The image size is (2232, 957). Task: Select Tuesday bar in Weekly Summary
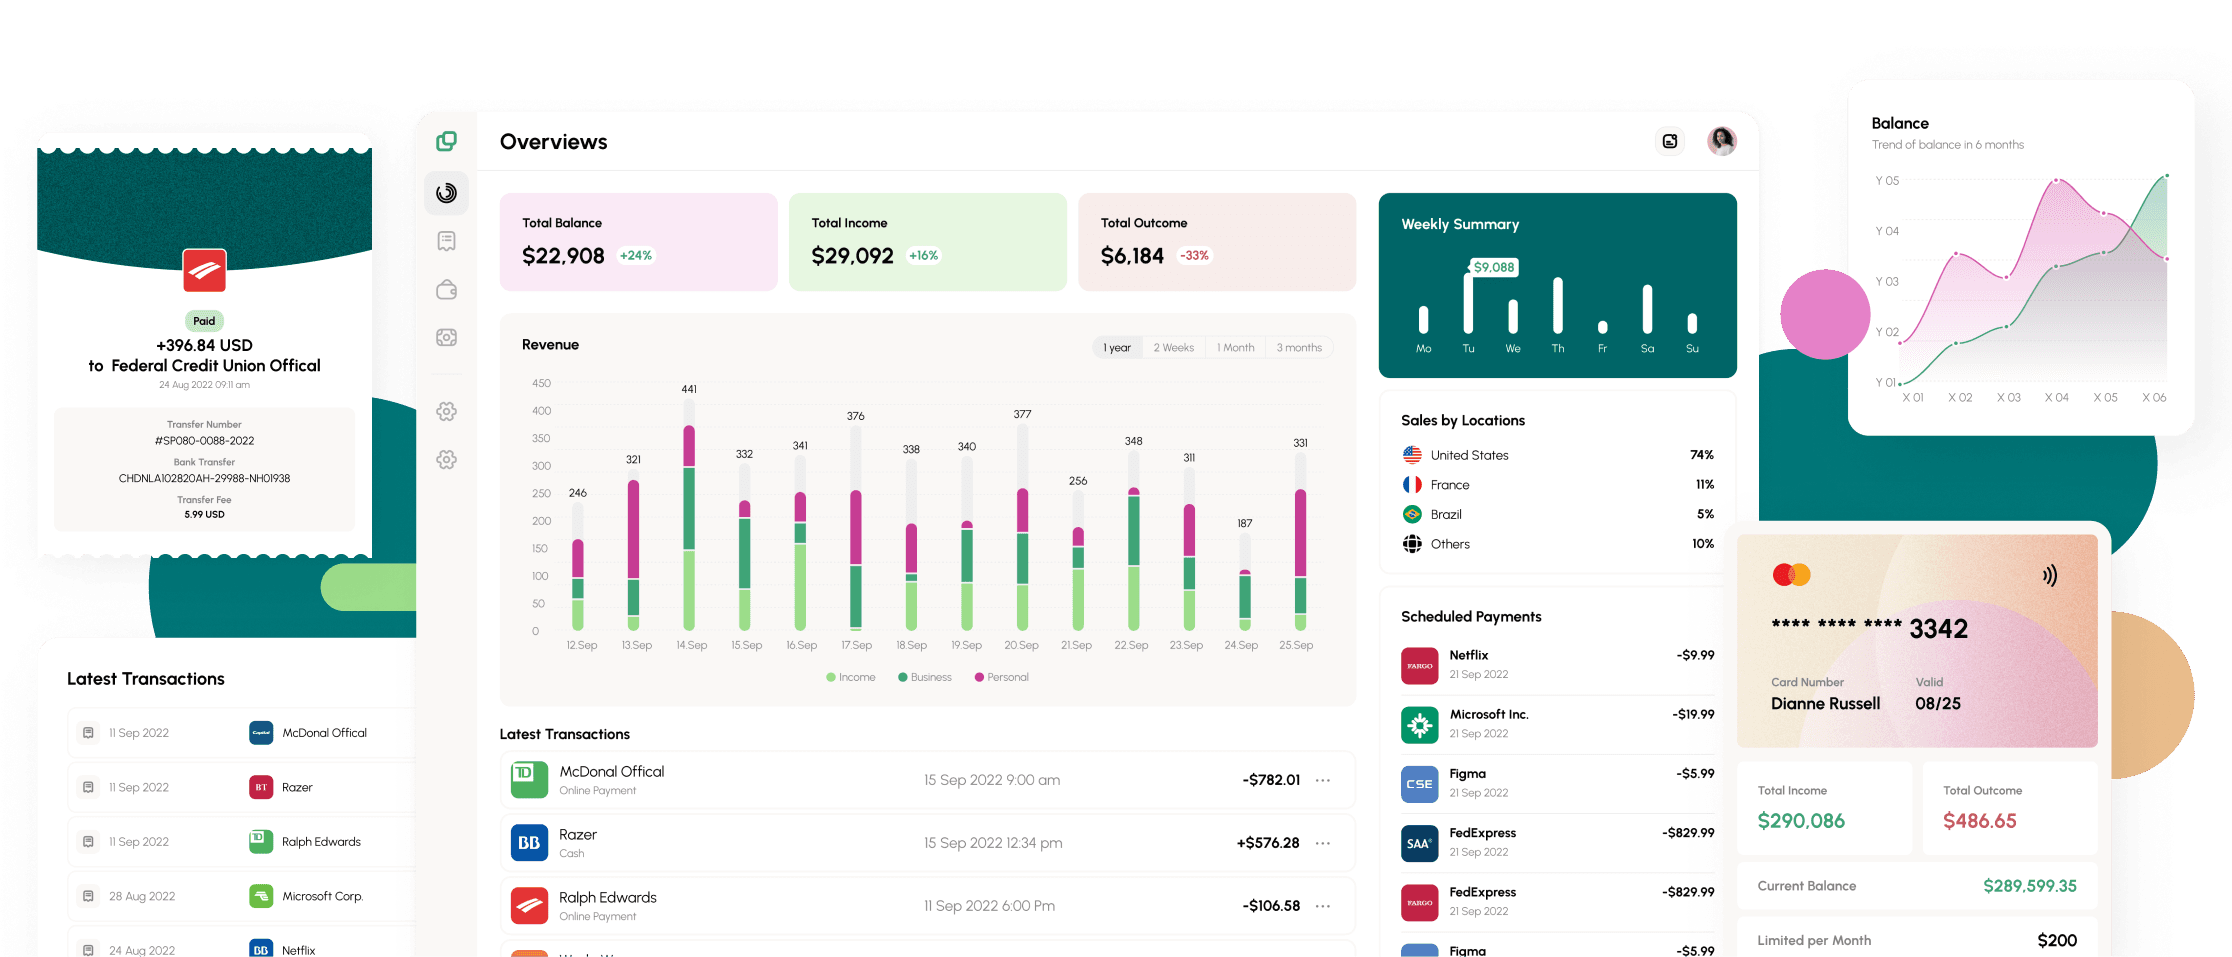[x=1468, y=305]
